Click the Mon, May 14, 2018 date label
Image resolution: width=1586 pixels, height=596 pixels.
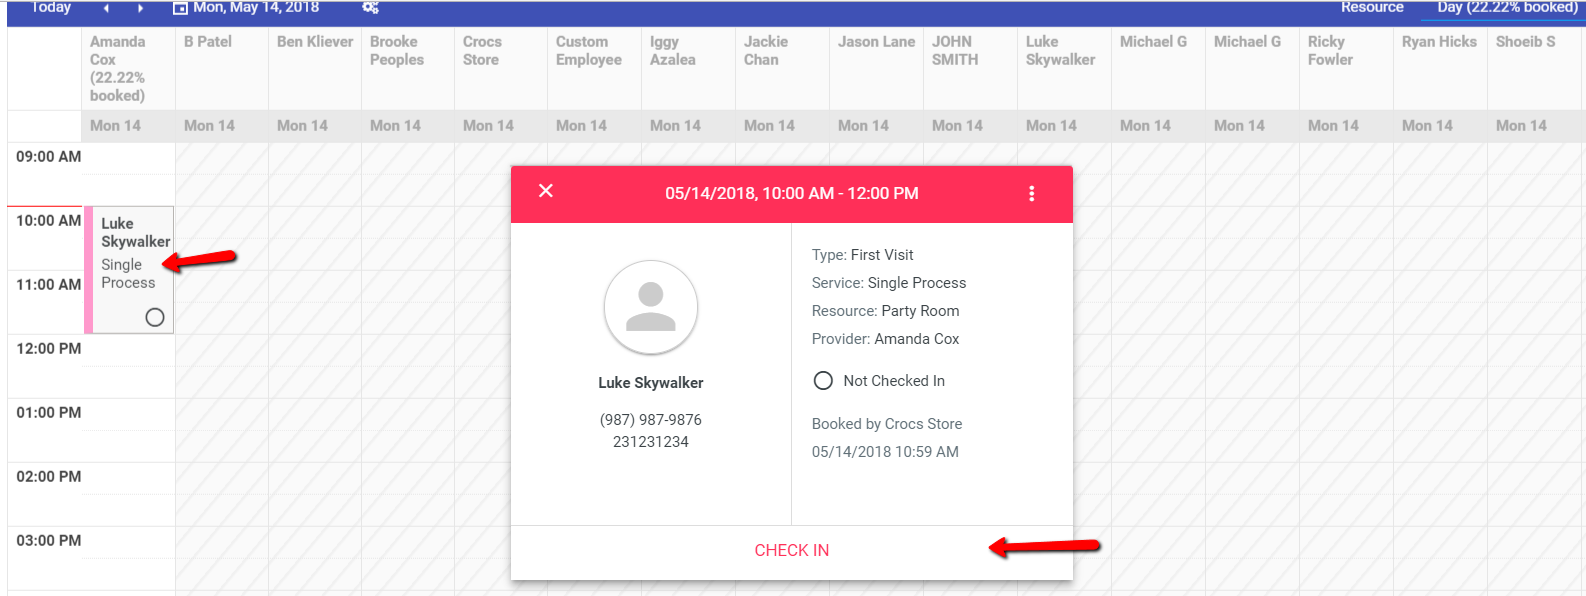[x=256, y=8]
